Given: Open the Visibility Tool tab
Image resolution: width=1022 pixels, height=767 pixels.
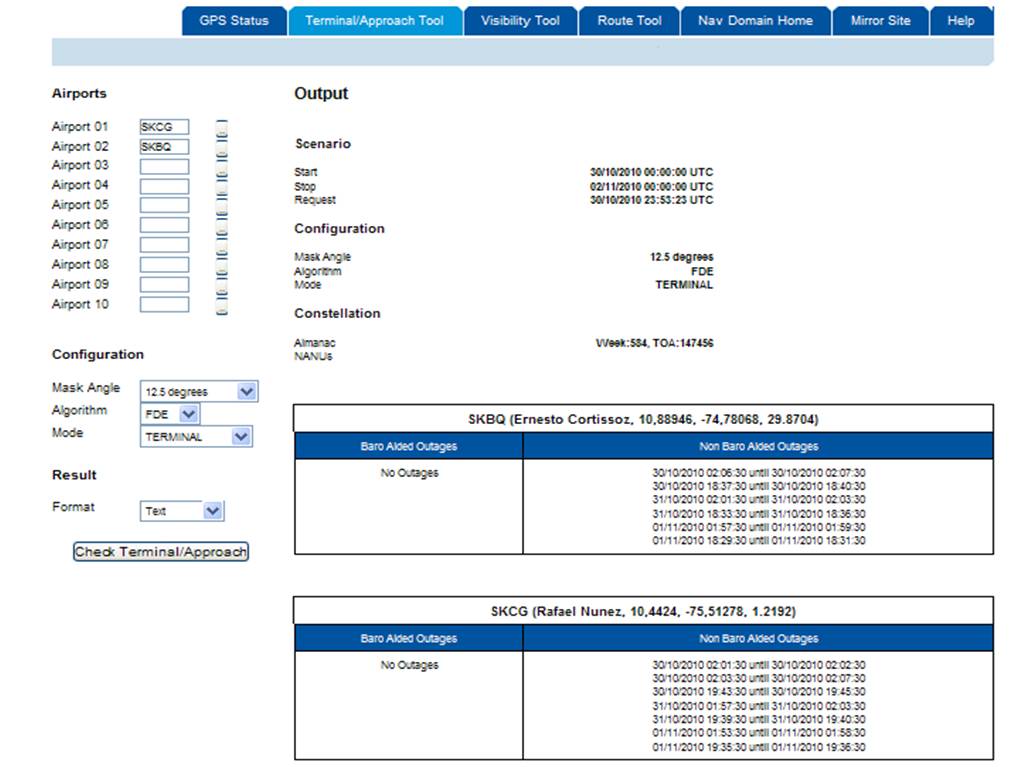Looking at the screenshot, I should click(519, 19).
